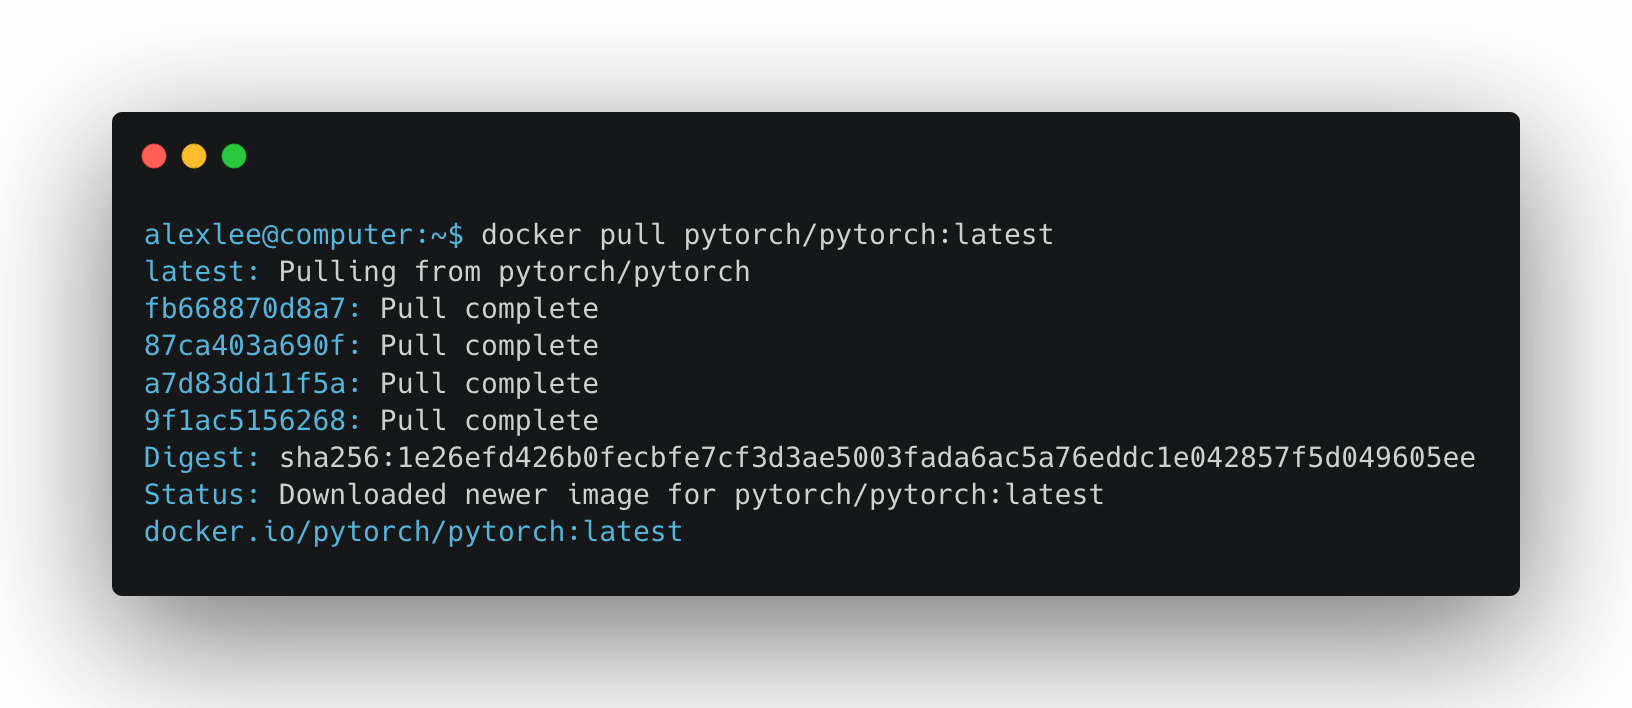Open the docker.io/pytorch/pytorch:latest link
Image resolution: width=1632 pixels, height=708 pixels.
point(412,531)
